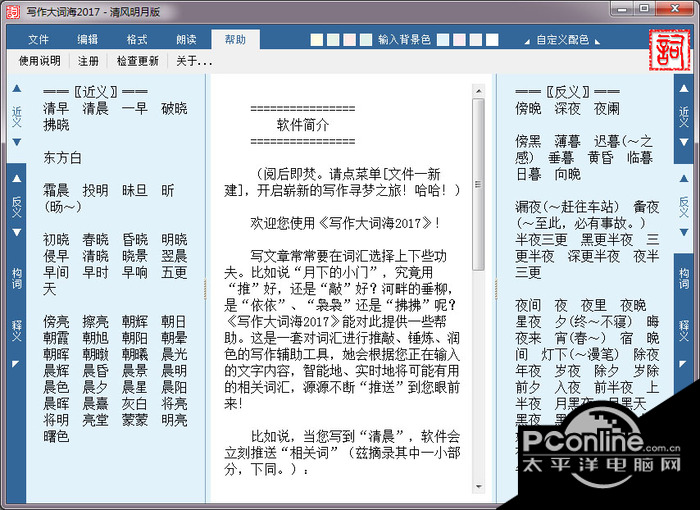Click the synonym 拂晓
The height and width of the screenshot is (510, 700).
(x=56, y=125)
